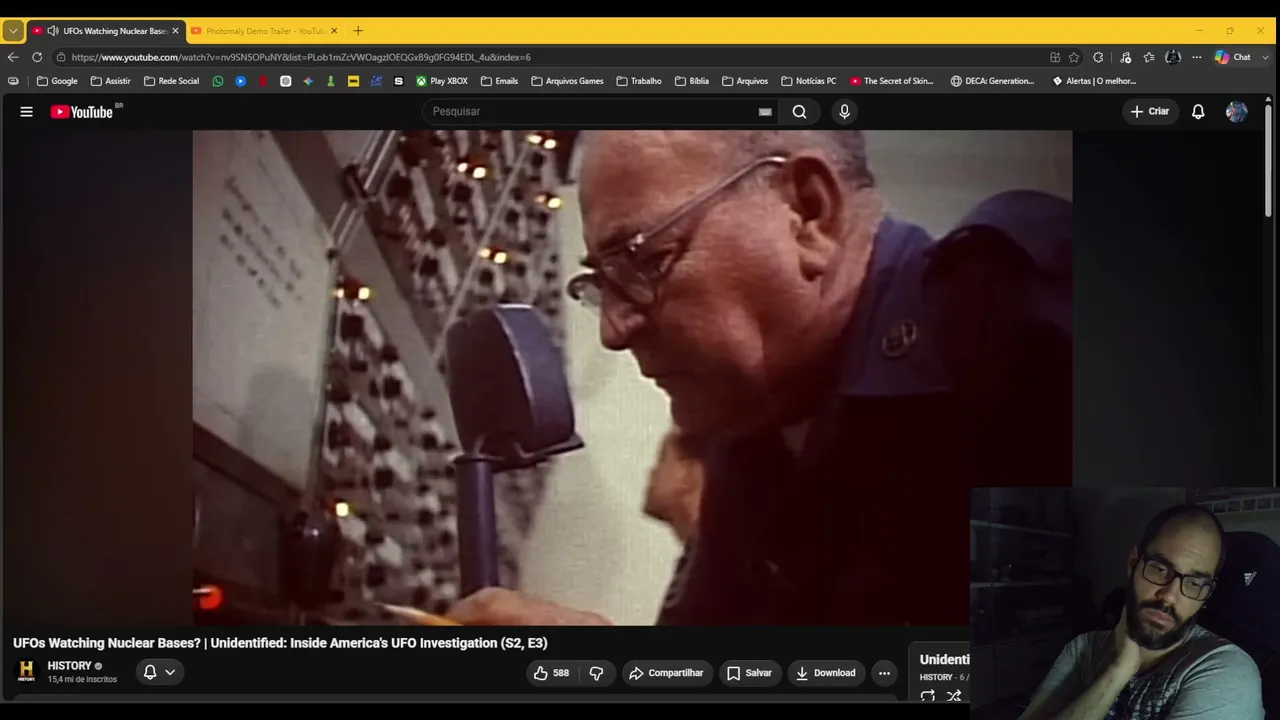
Task: Open The Secret of Skin bookmark
Action: click(x=892, y=81)
